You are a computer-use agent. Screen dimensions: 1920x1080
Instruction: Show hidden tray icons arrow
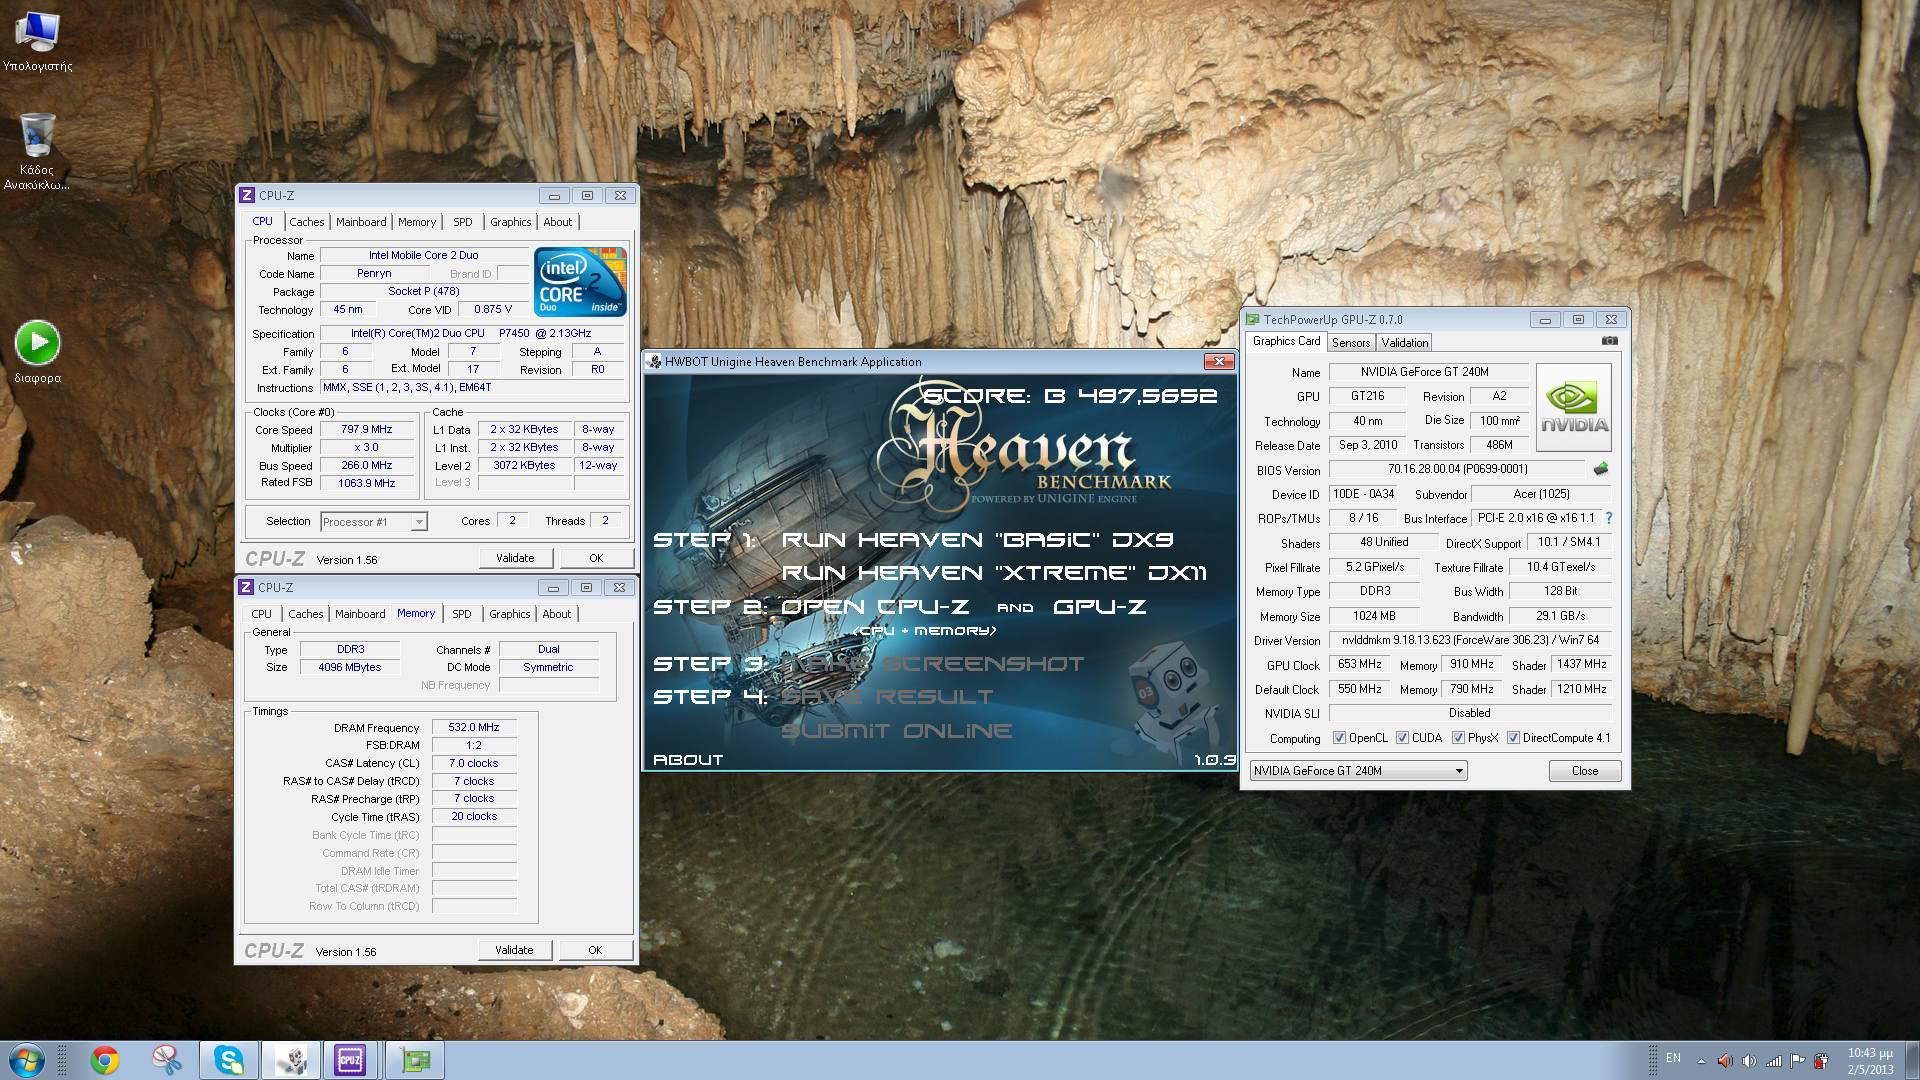[1701, 1061]
